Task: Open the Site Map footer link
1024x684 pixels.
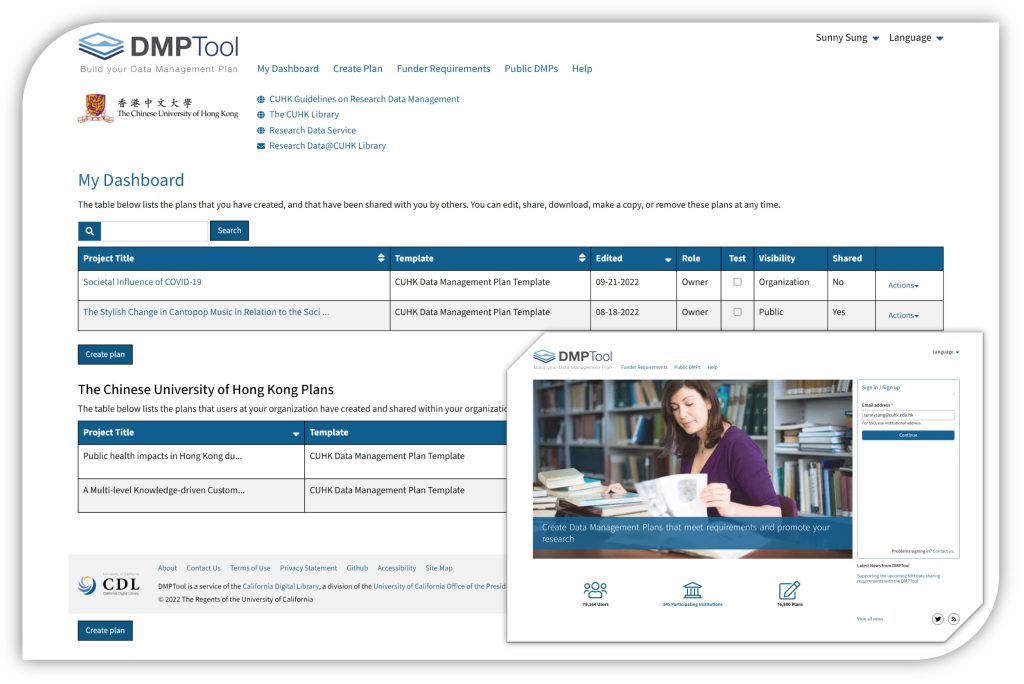Action: [439, 568]
